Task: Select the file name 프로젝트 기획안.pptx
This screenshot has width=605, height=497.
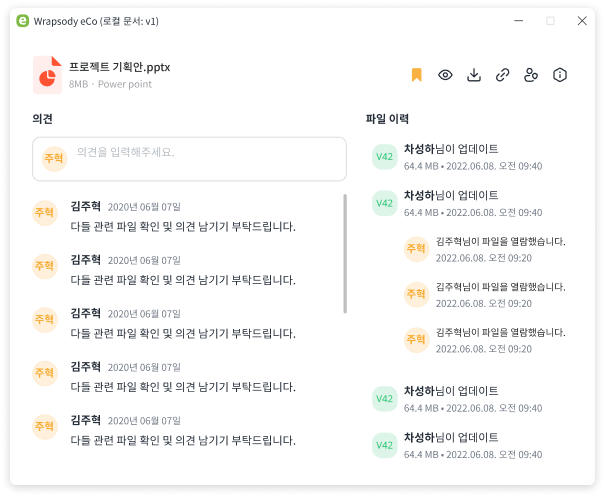Action: click(x=120, y=67)
